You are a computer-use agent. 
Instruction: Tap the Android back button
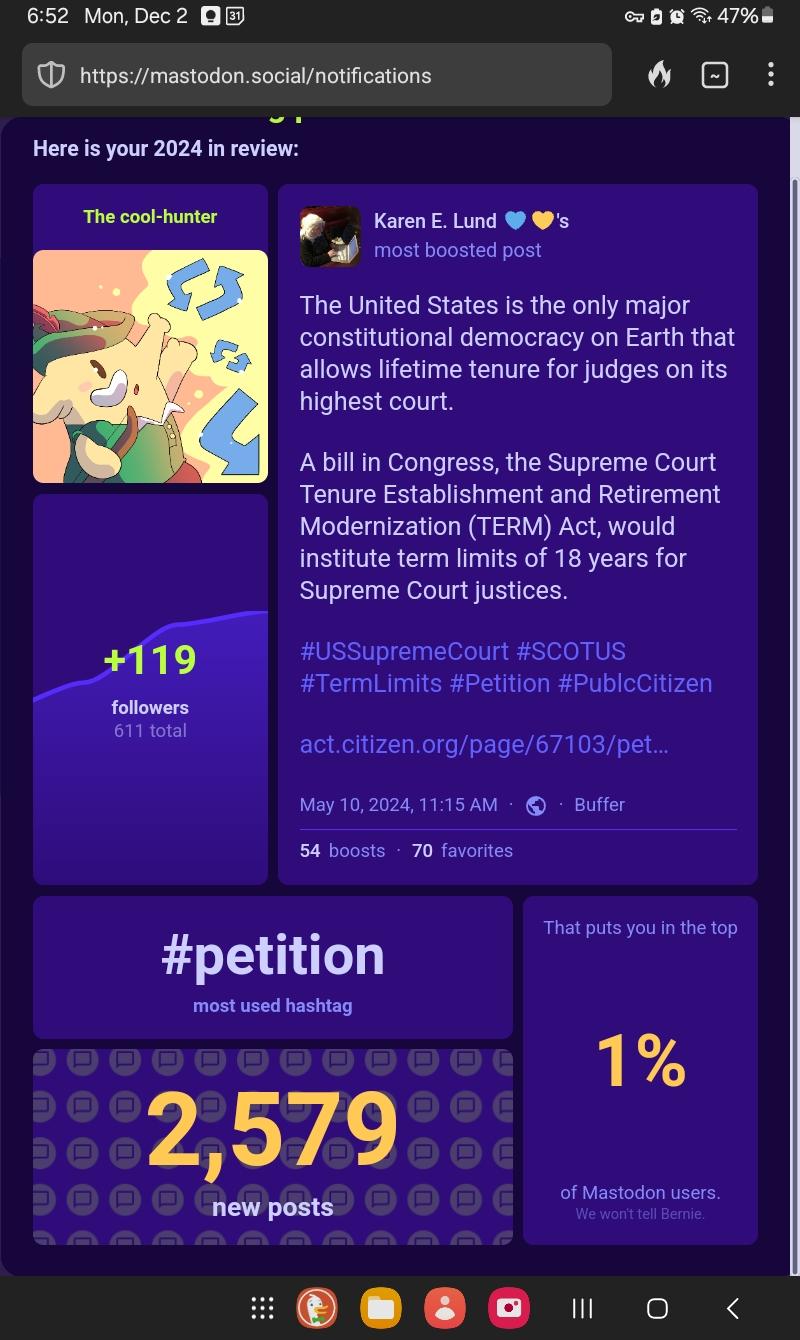733,1308
